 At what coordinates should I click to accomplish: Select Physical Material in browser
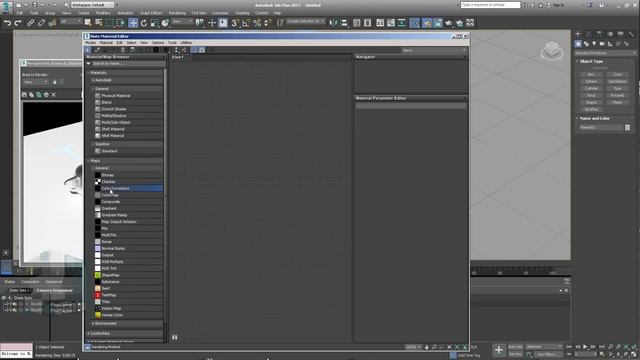pyautogui.click(x=129, y=96)
